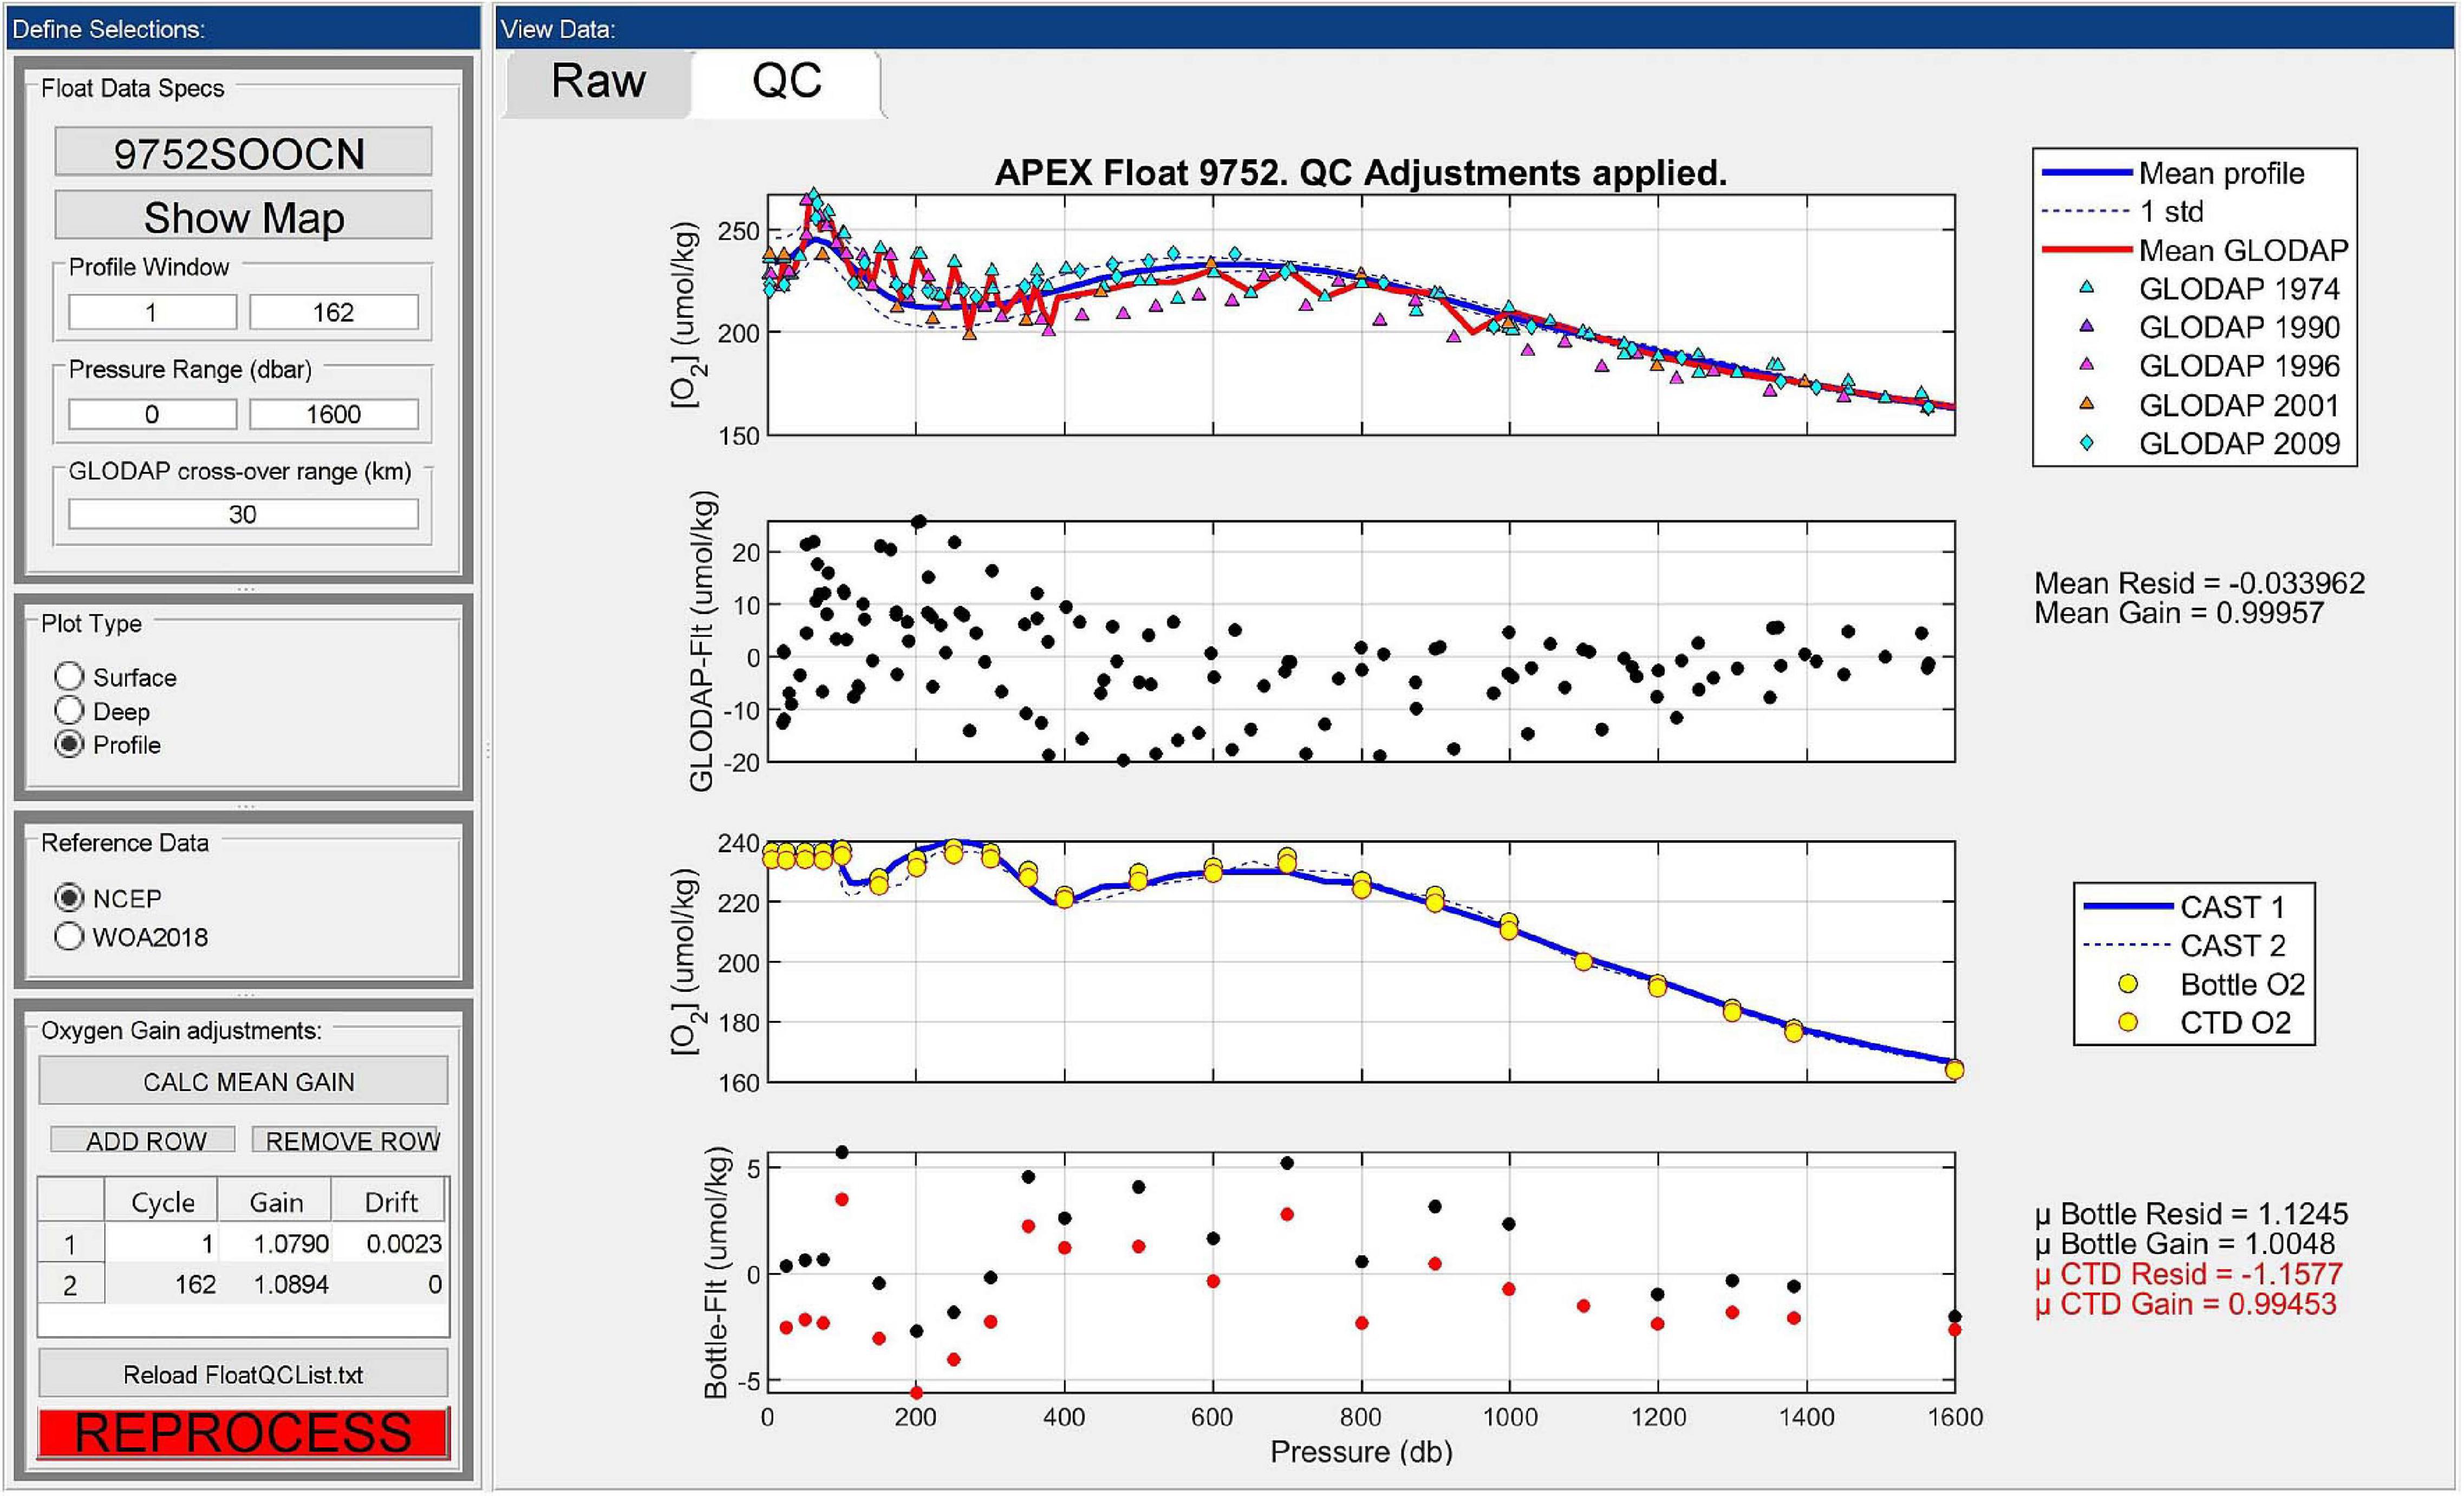Image resolution: width=2464 pixels, height=1496 pixels.
Task: Click the red REPROCESS button
Action: pos(243,1432)
